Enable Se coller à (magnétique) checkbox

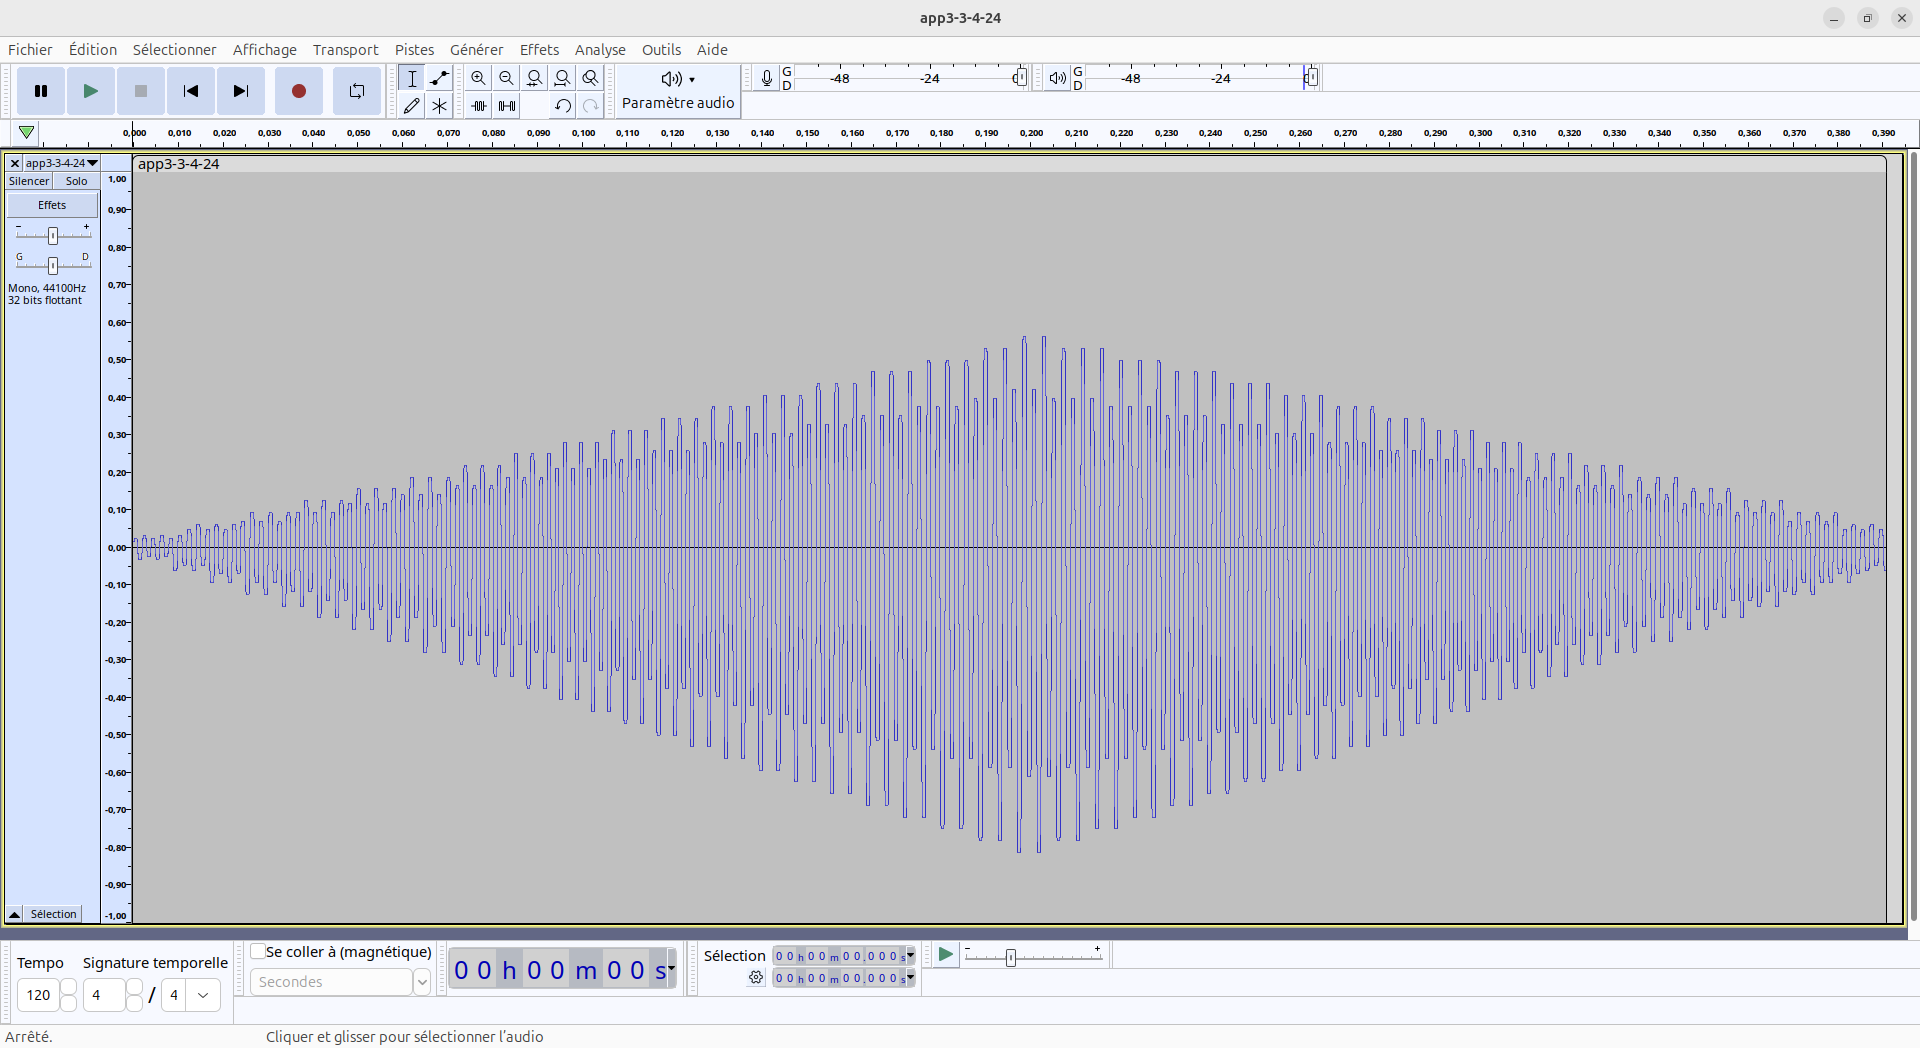[258, 952]
